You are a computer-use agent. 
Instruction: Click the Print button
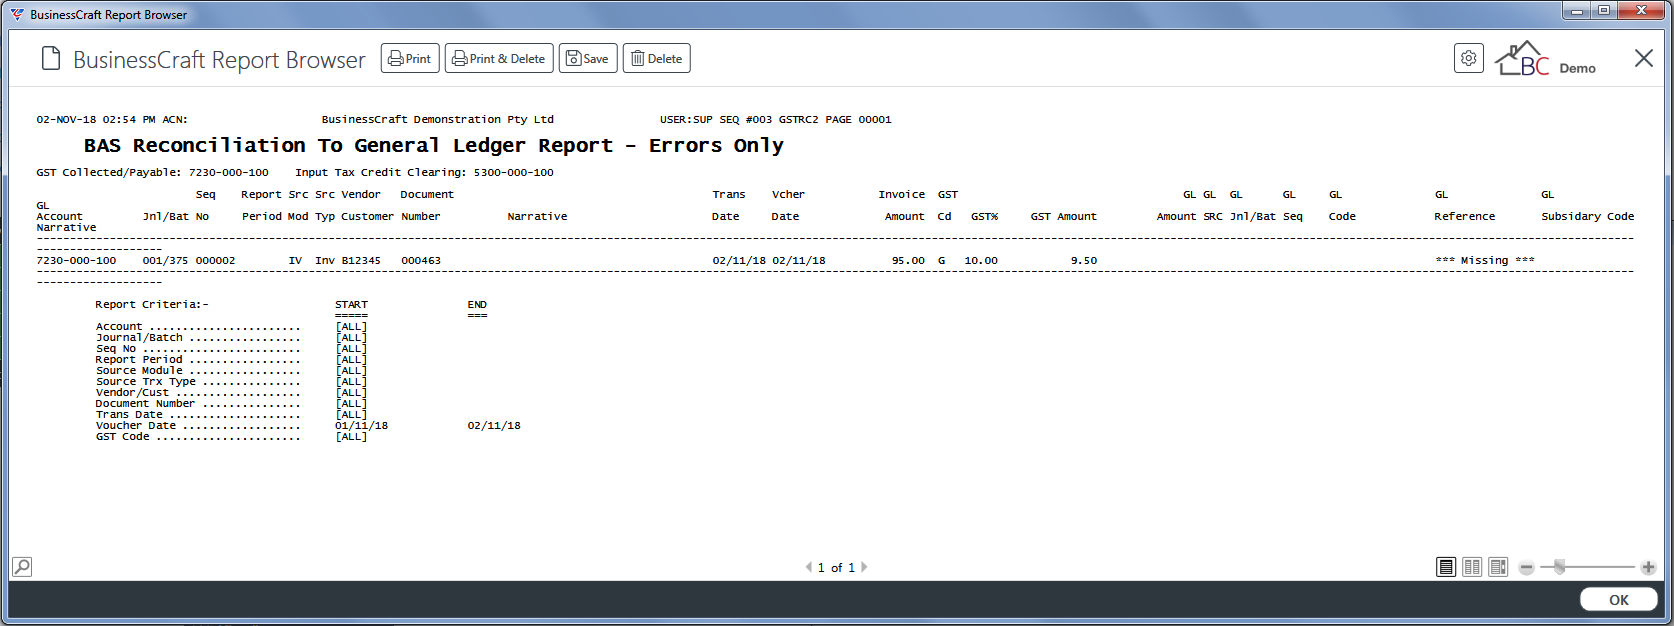pyautogui.click(x=410, y=59)
